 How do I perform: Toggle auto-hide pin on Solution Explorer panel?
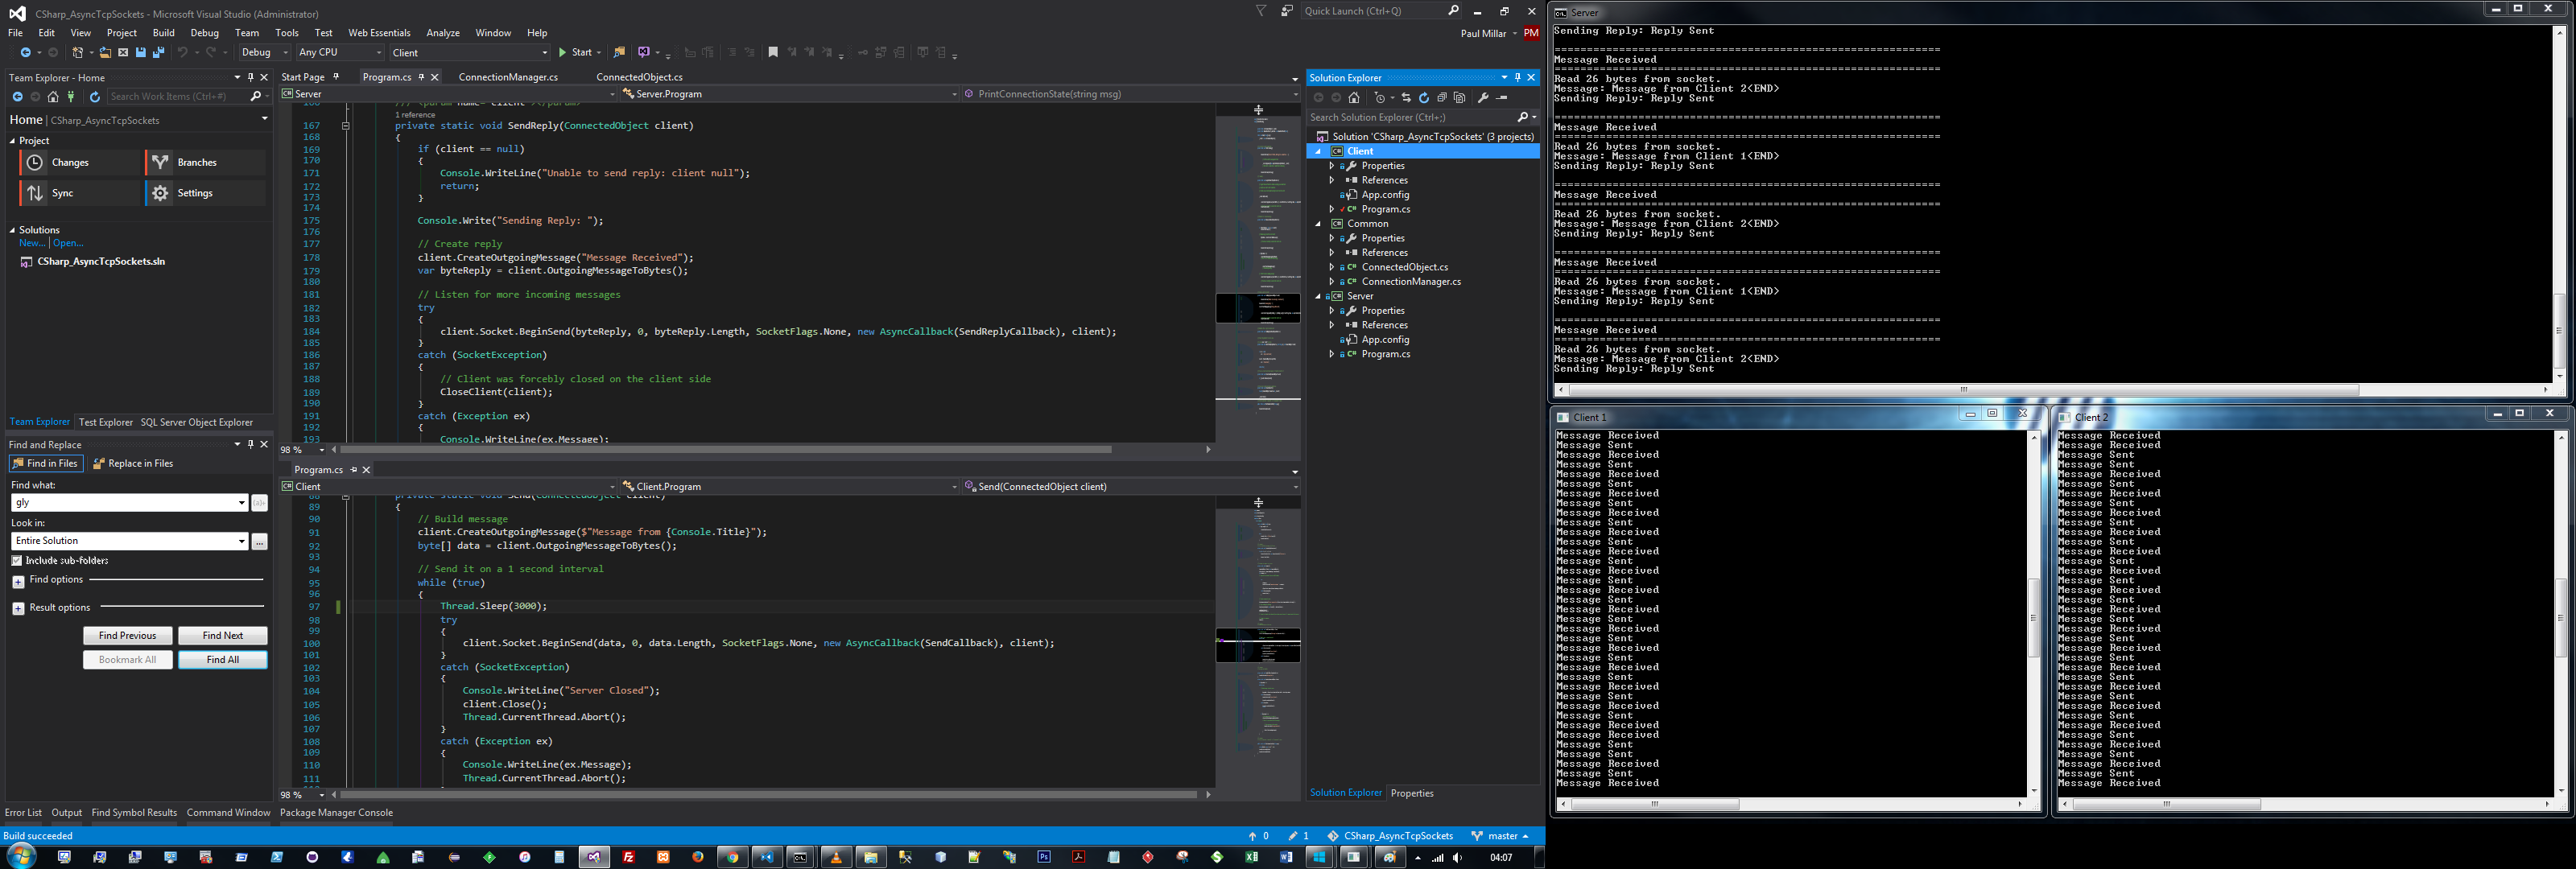(1517, 77)
